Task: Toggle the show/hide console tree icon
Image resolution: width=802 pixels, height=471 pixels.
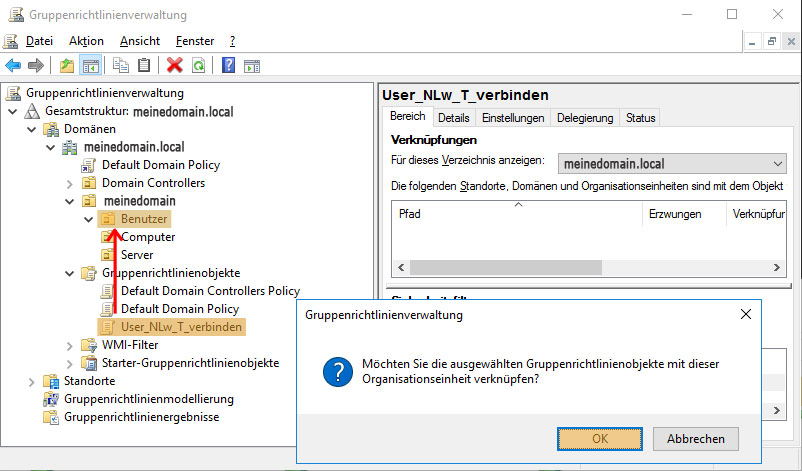Action: click(x=90, y=66)
